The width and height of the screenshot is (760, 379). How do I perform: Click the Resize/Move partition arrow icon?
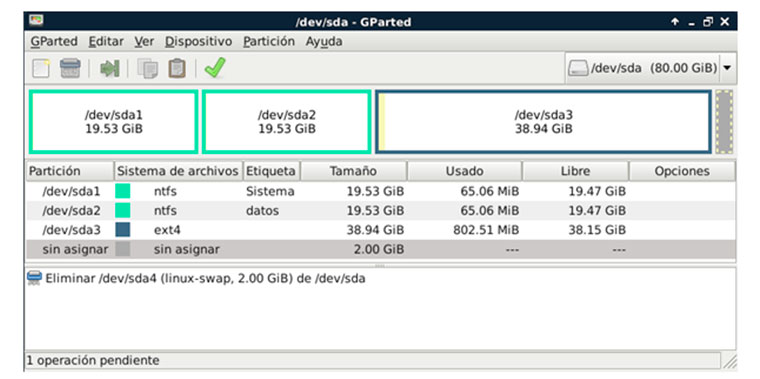[110, 68]
